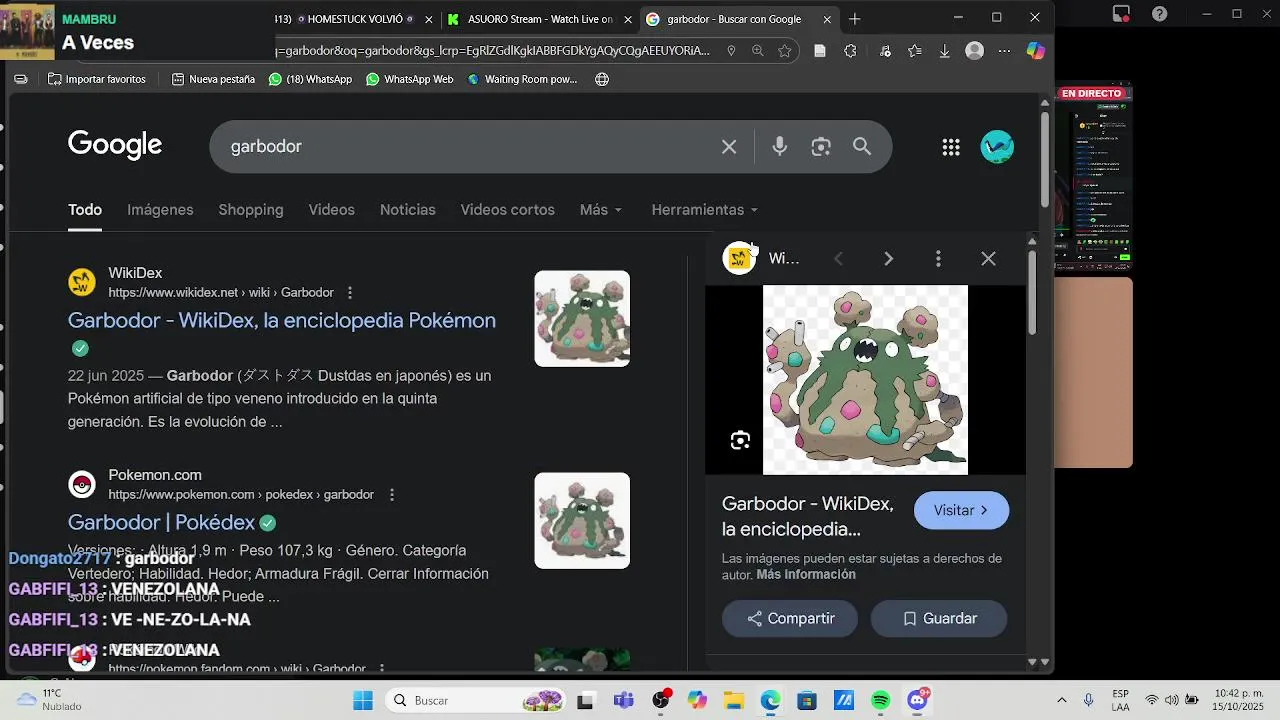The image size is (1280, 720).
Task: Focus the Google search input field
Action: tap(470, 147)
